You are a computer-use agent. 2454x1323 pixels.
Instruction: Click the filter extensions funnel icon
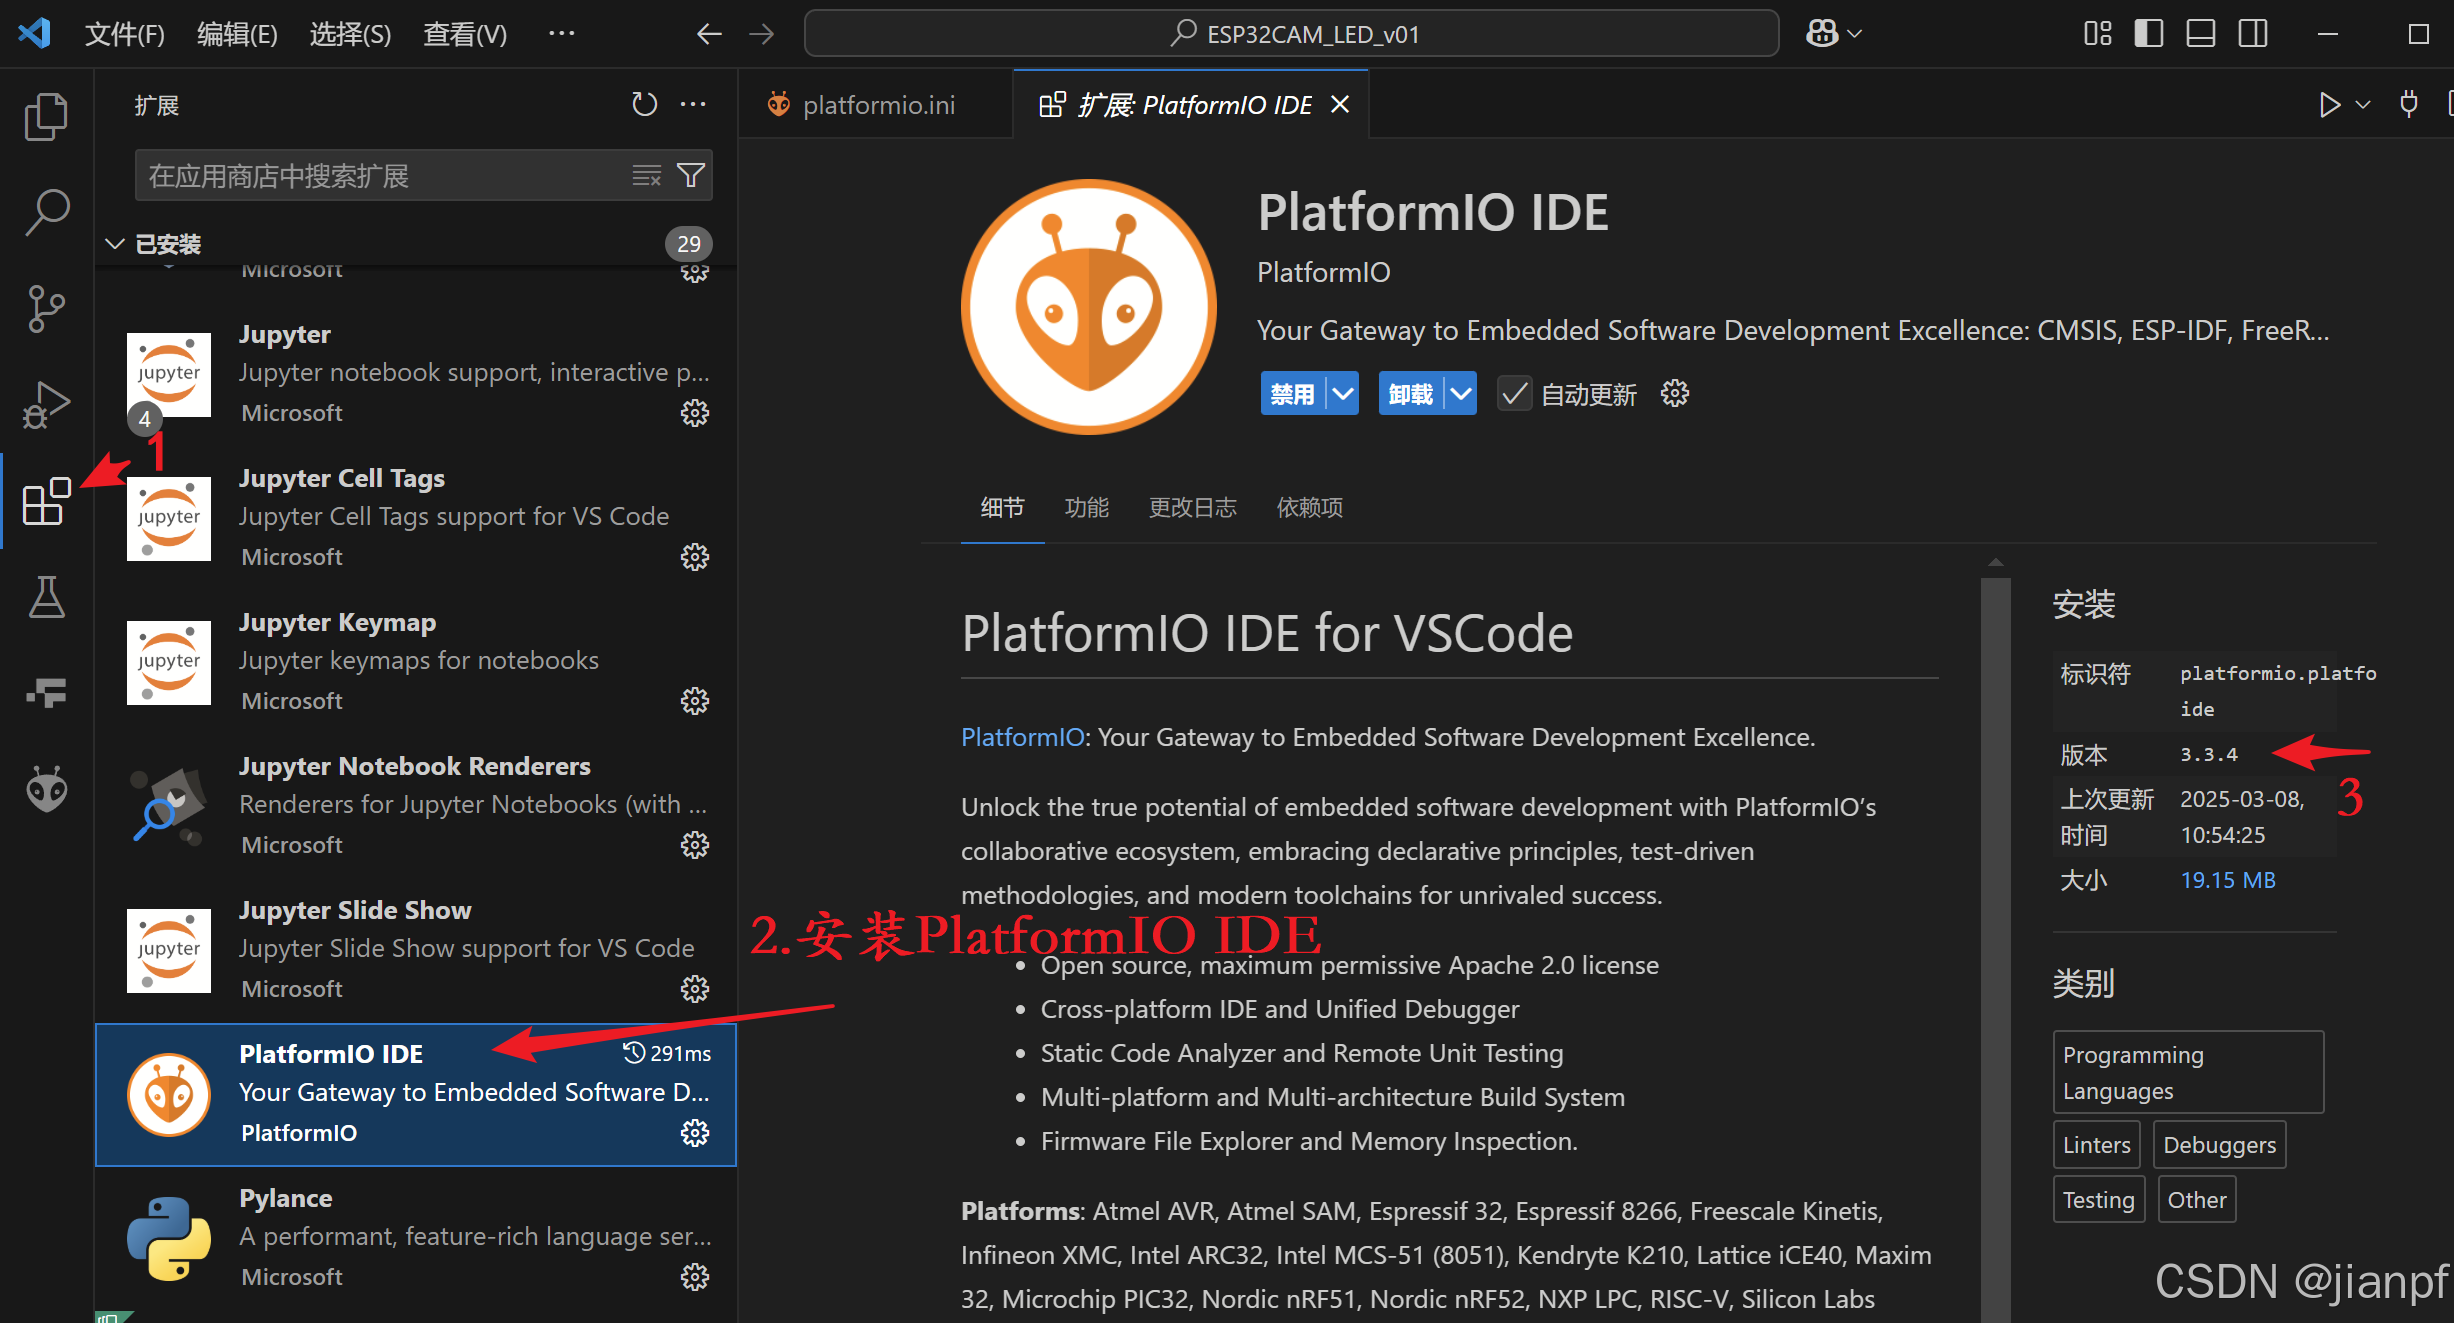pos(691,176)
